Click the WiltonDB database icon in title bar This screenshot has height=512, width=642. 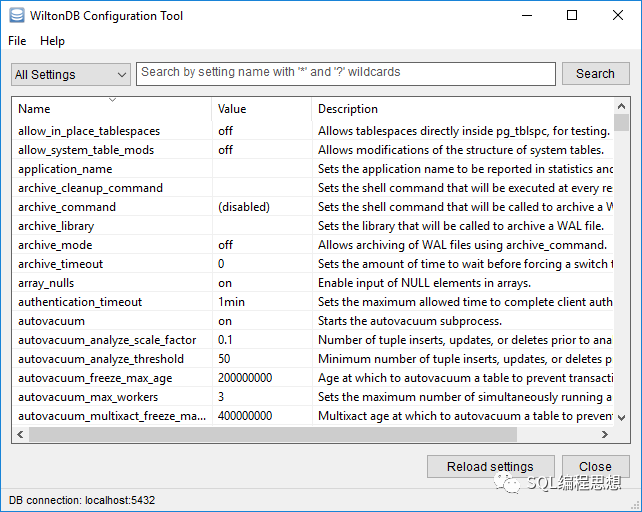click(17, 16)
